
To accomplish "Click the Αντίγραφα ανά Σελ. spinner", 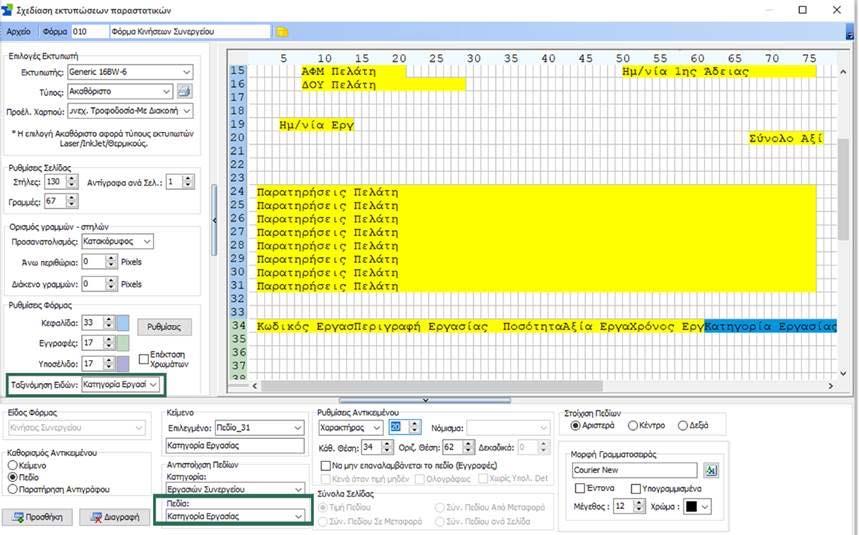I will pos(188,182).
